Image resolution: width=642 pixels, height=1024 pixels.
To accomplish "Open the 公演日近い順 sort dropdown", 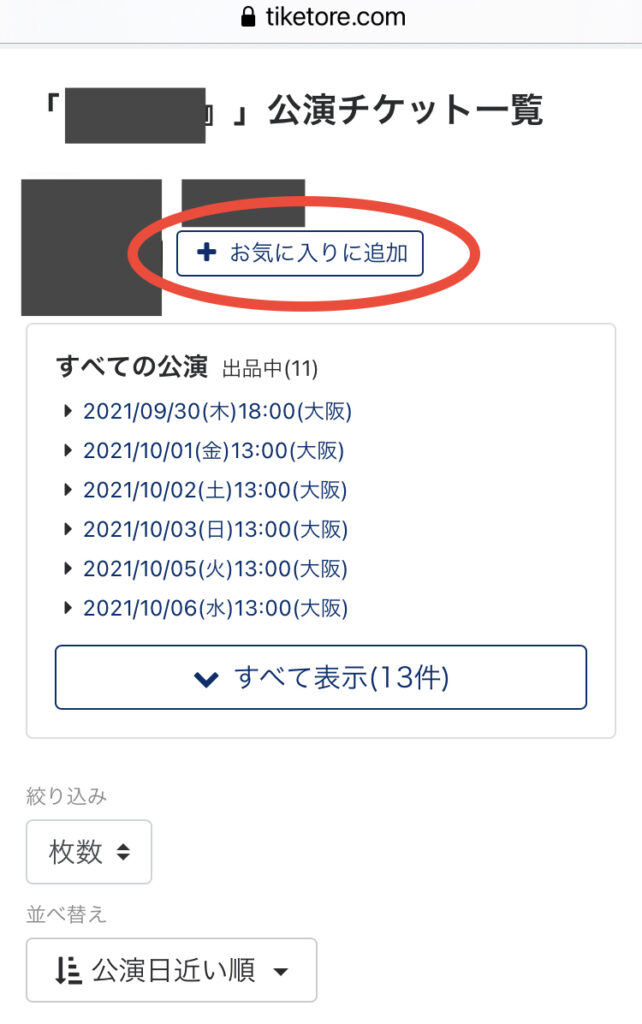I will tap(171, 970).
